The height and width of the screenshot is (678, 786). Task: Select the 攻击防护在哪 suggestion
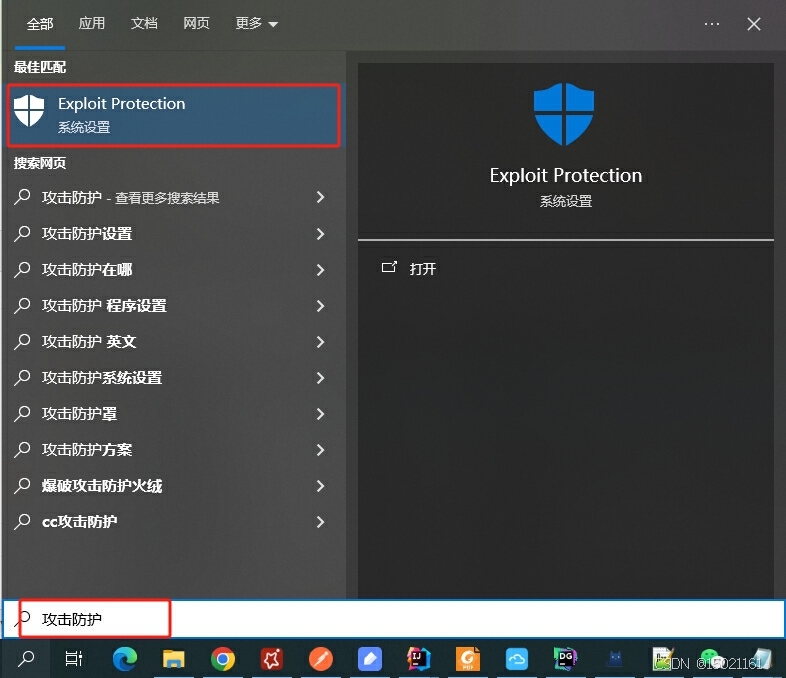(x=173, y=270)
